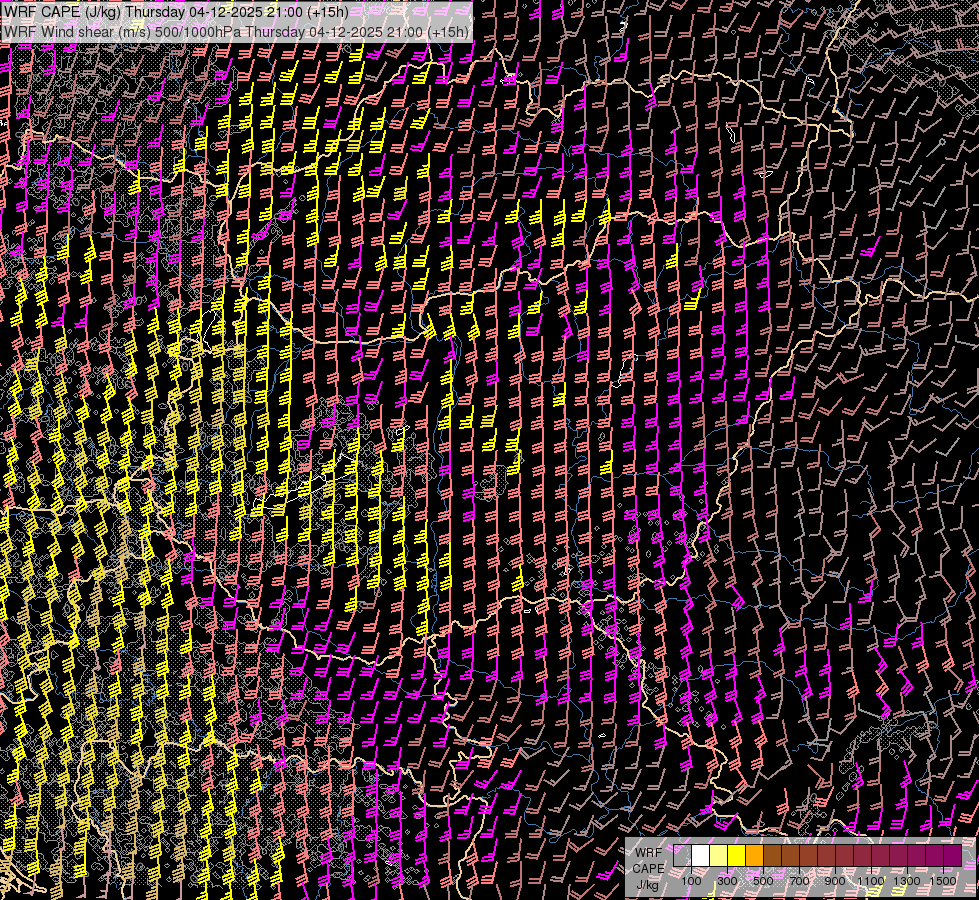This screenshot has width=979, height=900.
Task: Click the 900 legend tick label
Action: 835,881
